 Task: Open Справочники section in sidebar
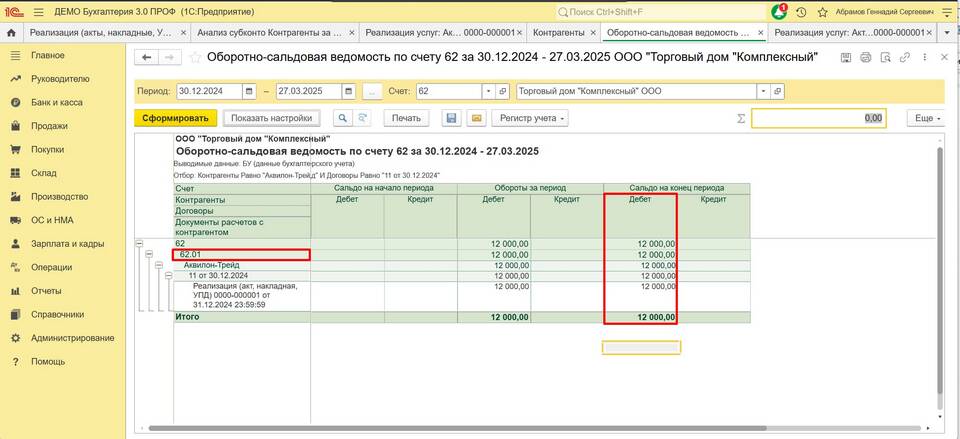coord(57,314)
